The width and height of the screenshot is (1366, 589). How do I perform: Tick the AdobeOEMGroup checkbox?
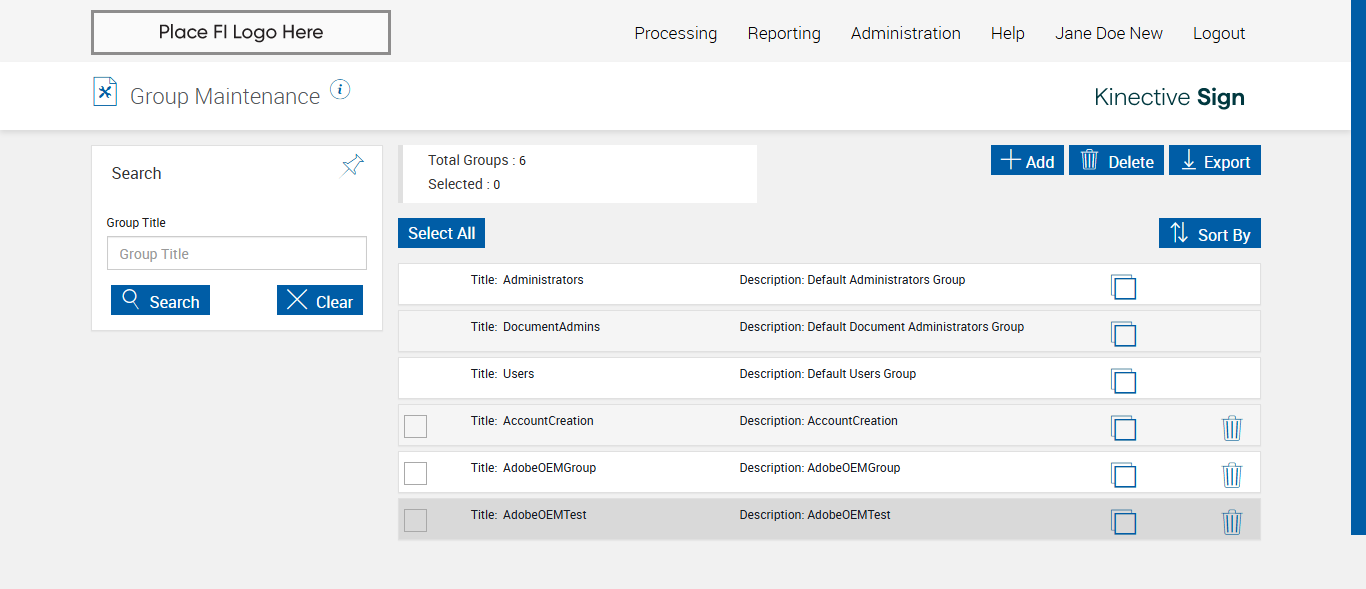click(x=415, y=473)
